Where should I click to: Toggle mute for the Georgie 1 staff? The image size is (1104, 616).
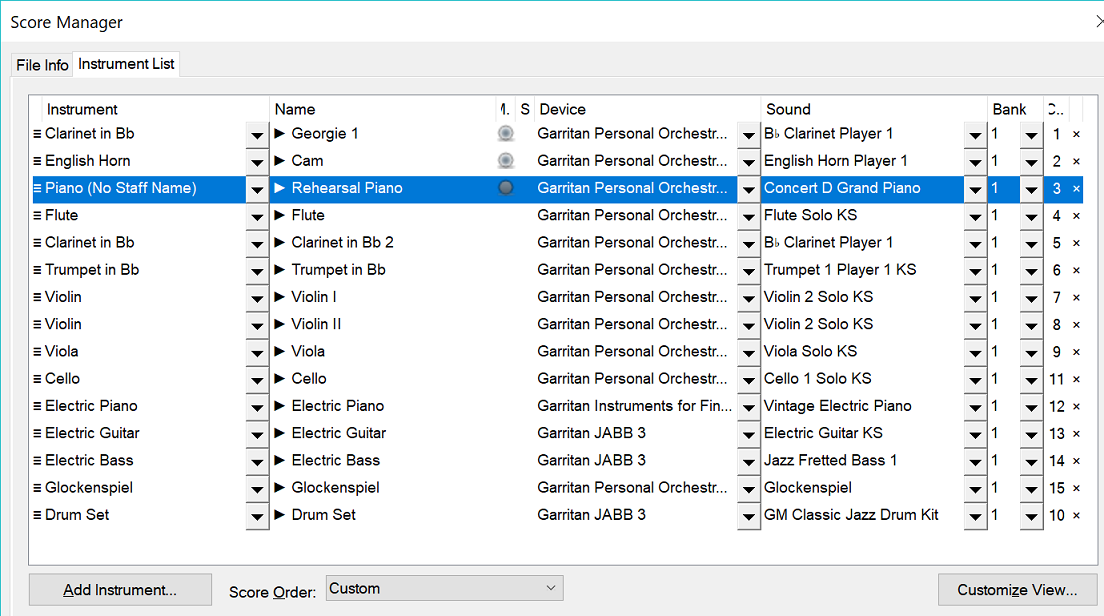pos(506,134)
